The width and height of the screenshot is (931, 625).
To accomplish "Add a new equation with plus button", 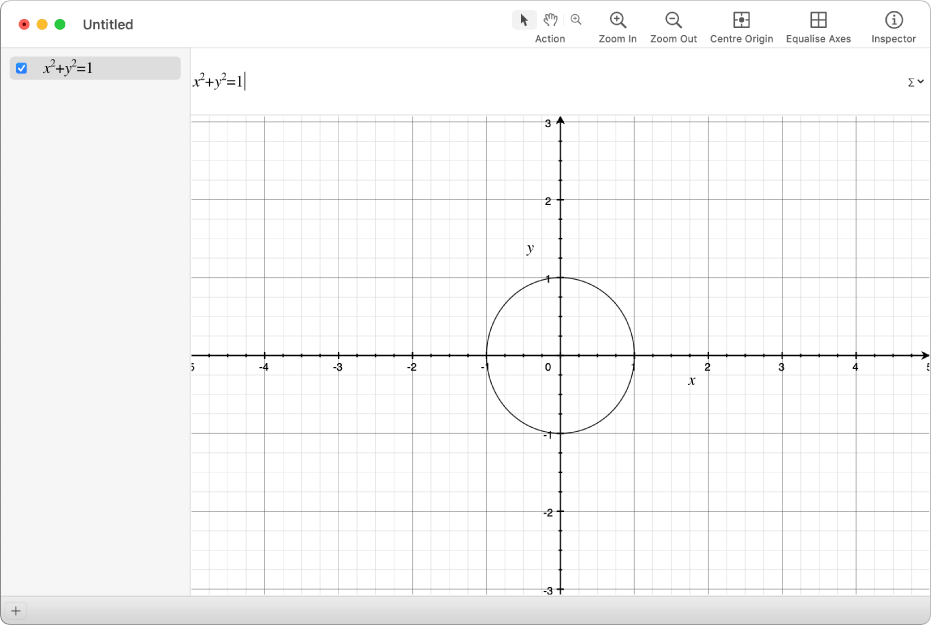I will (17, 610).
